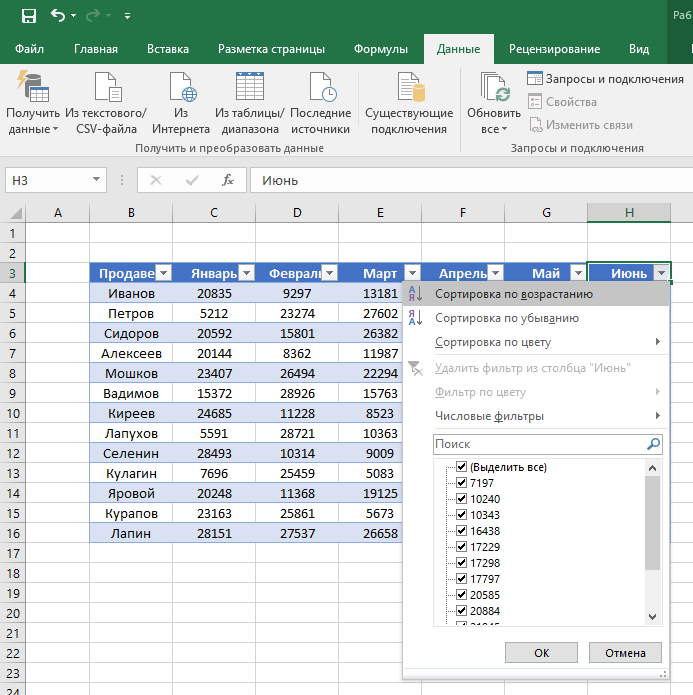Click OK button in filter menu

pos(541,652)
